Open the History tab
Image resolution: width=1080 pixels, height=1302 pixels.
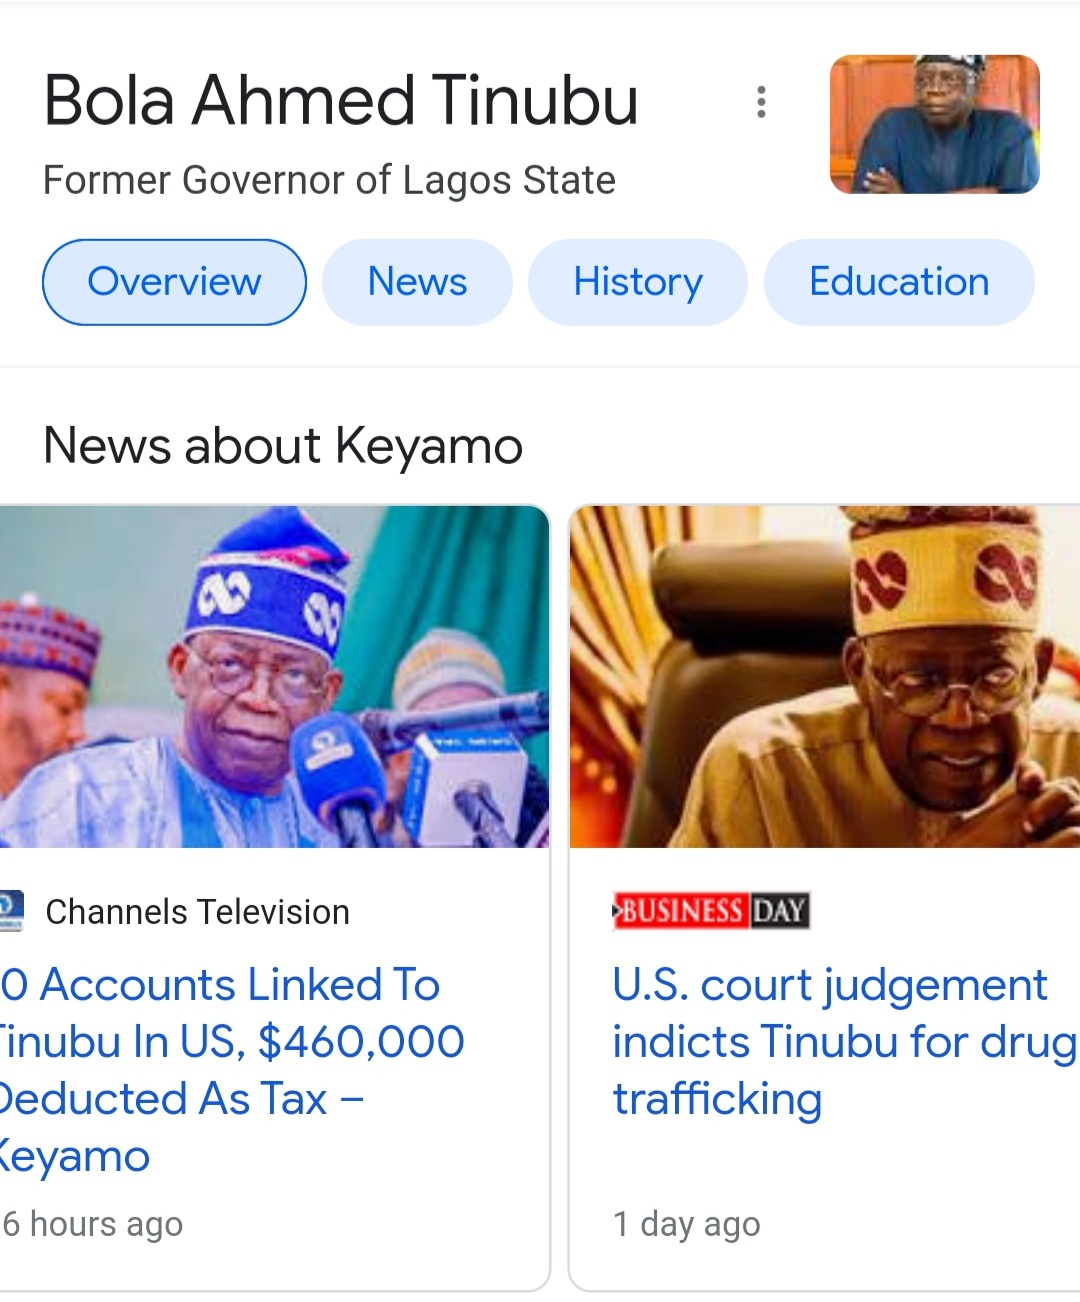(x=637, y=282)
